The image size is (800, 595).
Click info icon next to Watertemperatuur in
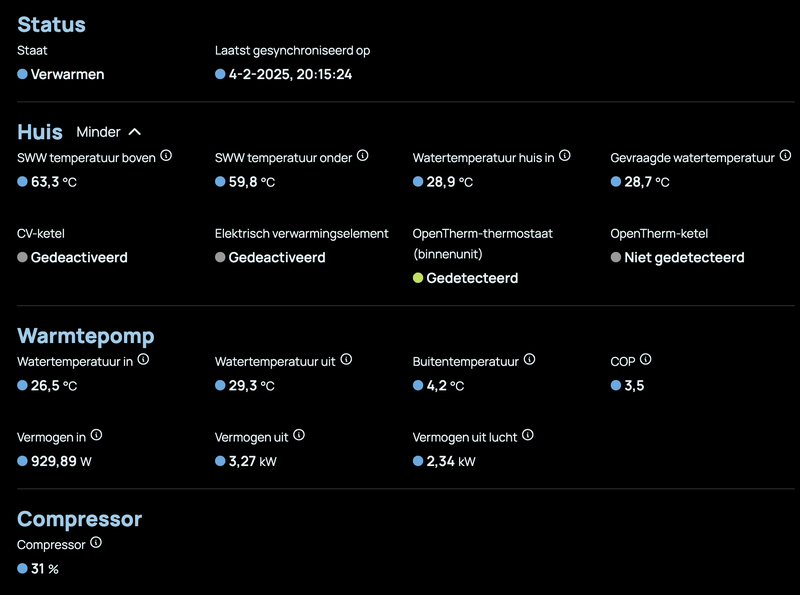click(143, 359)
